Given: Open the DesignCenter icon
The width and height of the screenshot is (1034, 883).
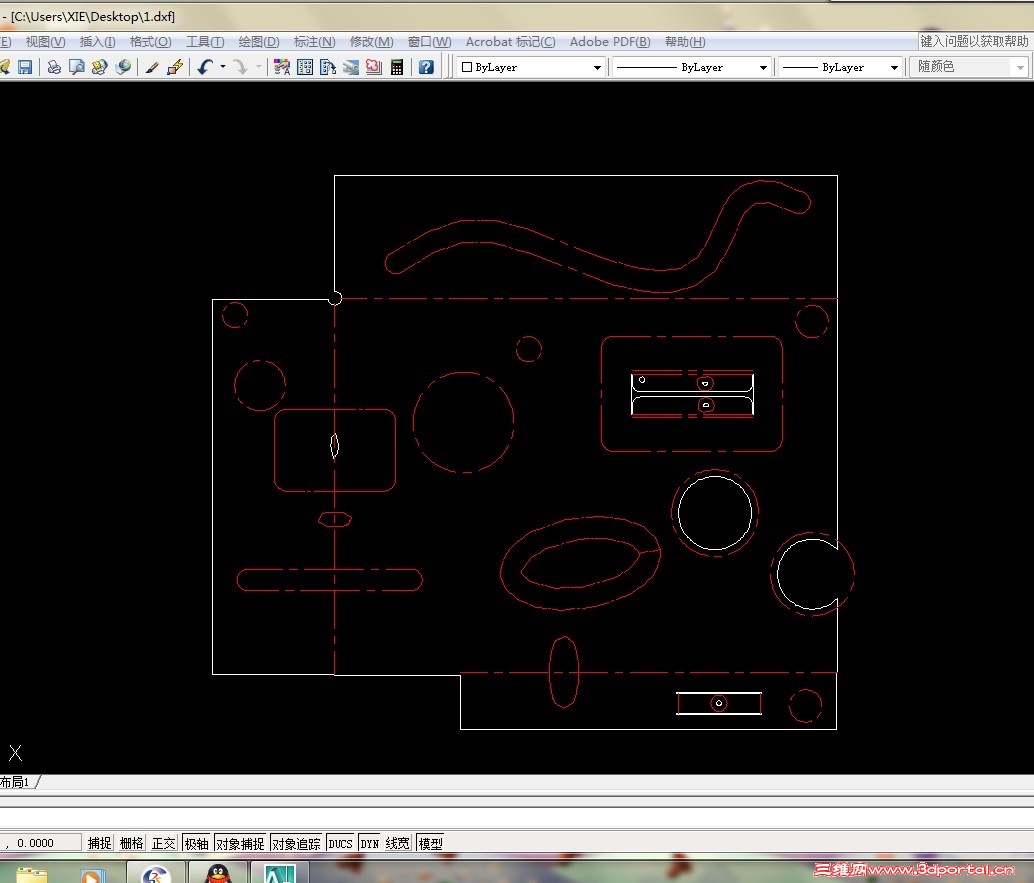Looking at the screenshot, I should click(x=305, y=67).
